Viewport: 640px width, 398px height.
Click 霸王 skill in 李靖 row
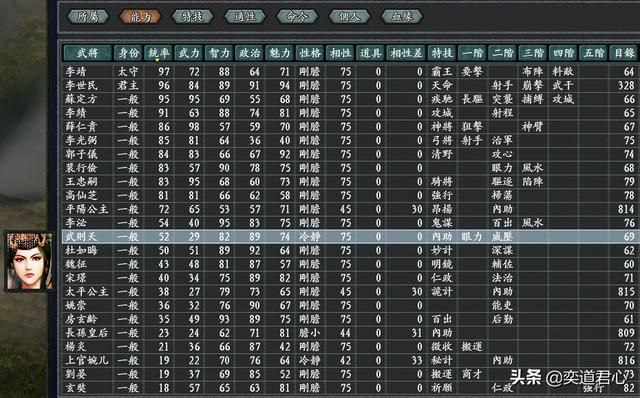[442, 72]
